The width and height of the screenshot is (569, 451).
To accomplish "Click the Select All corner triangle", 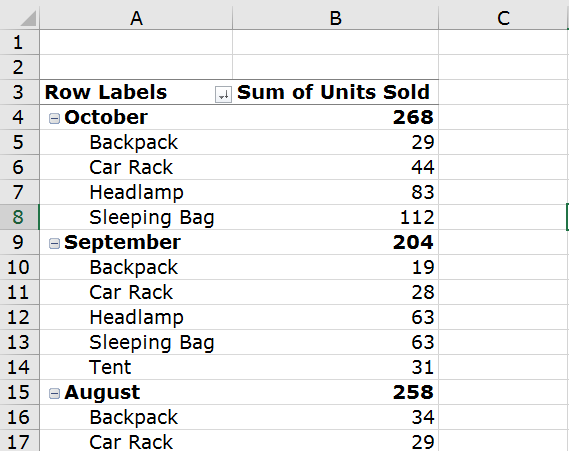I will tap(28, 18).
